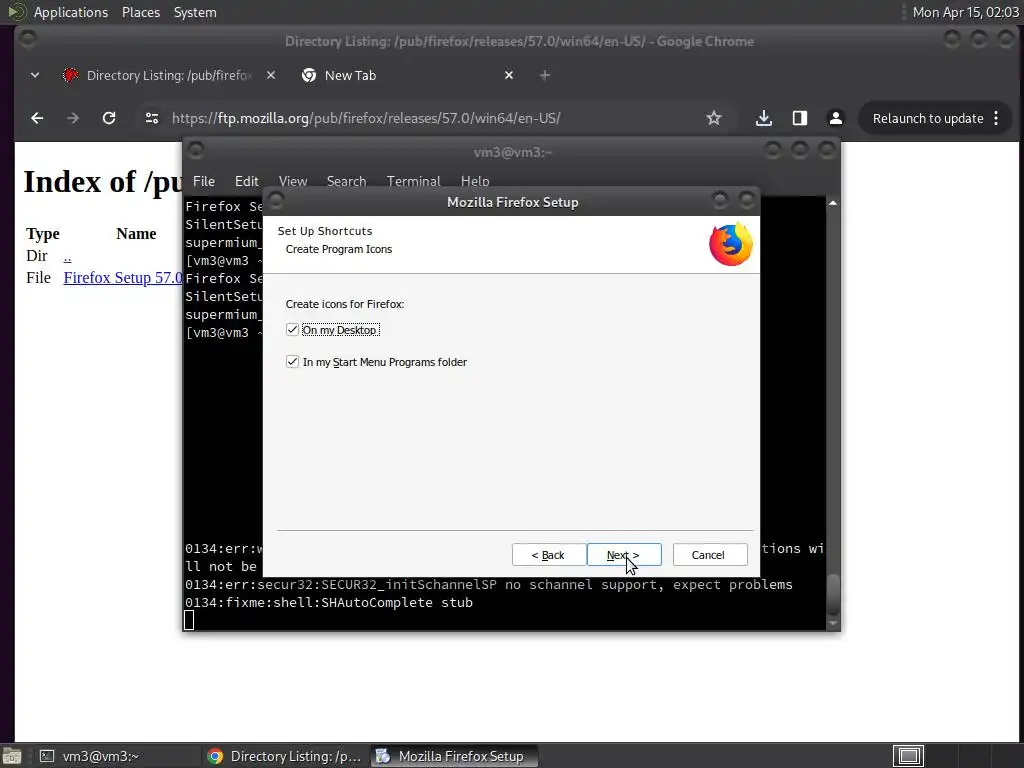Open Firefox Setup window menu button
Viewport: 1024px width, 768px height.
pos(276,200)
